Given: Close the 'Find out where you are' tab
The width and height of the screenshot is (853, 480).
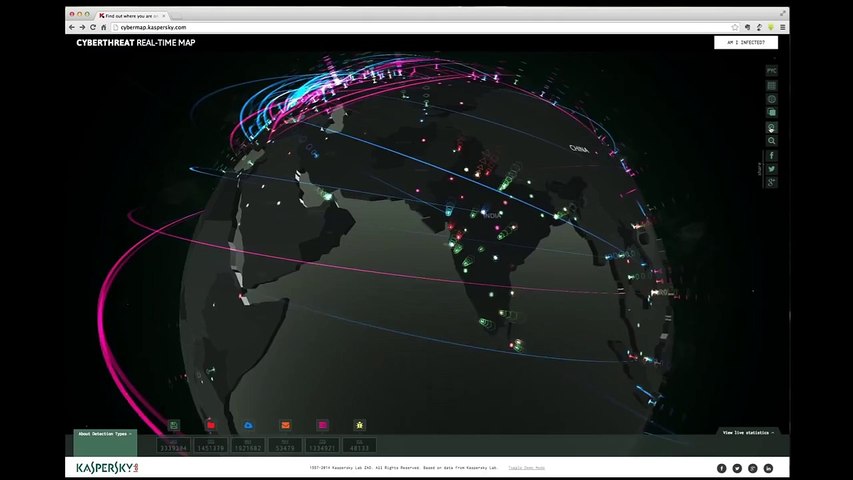Looking at the screenshot, I should point(163,16).
